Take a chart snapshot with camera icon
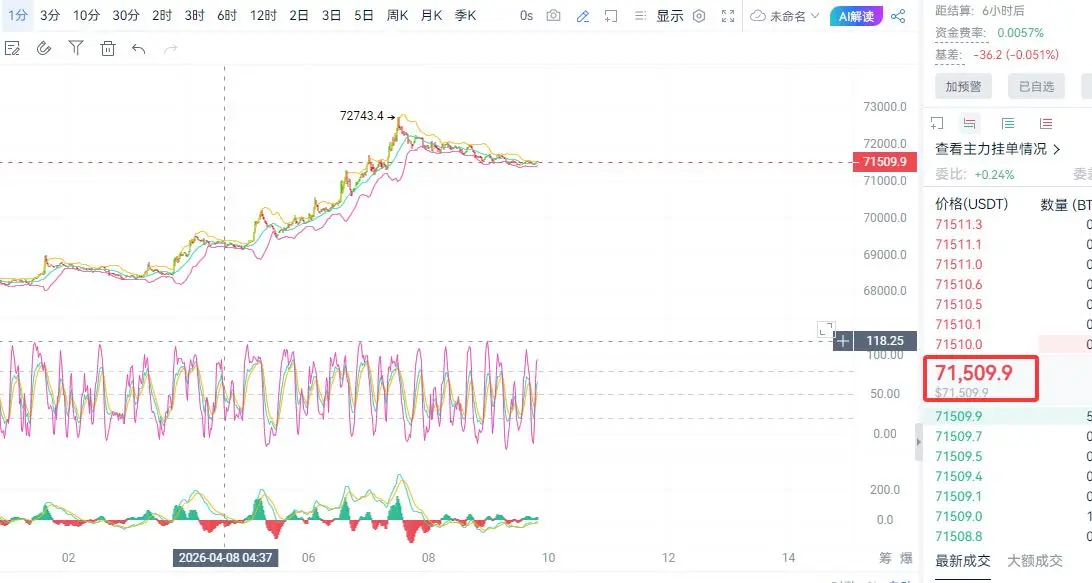Screen dimensions: 1092x583 click(x=553, y=16)
